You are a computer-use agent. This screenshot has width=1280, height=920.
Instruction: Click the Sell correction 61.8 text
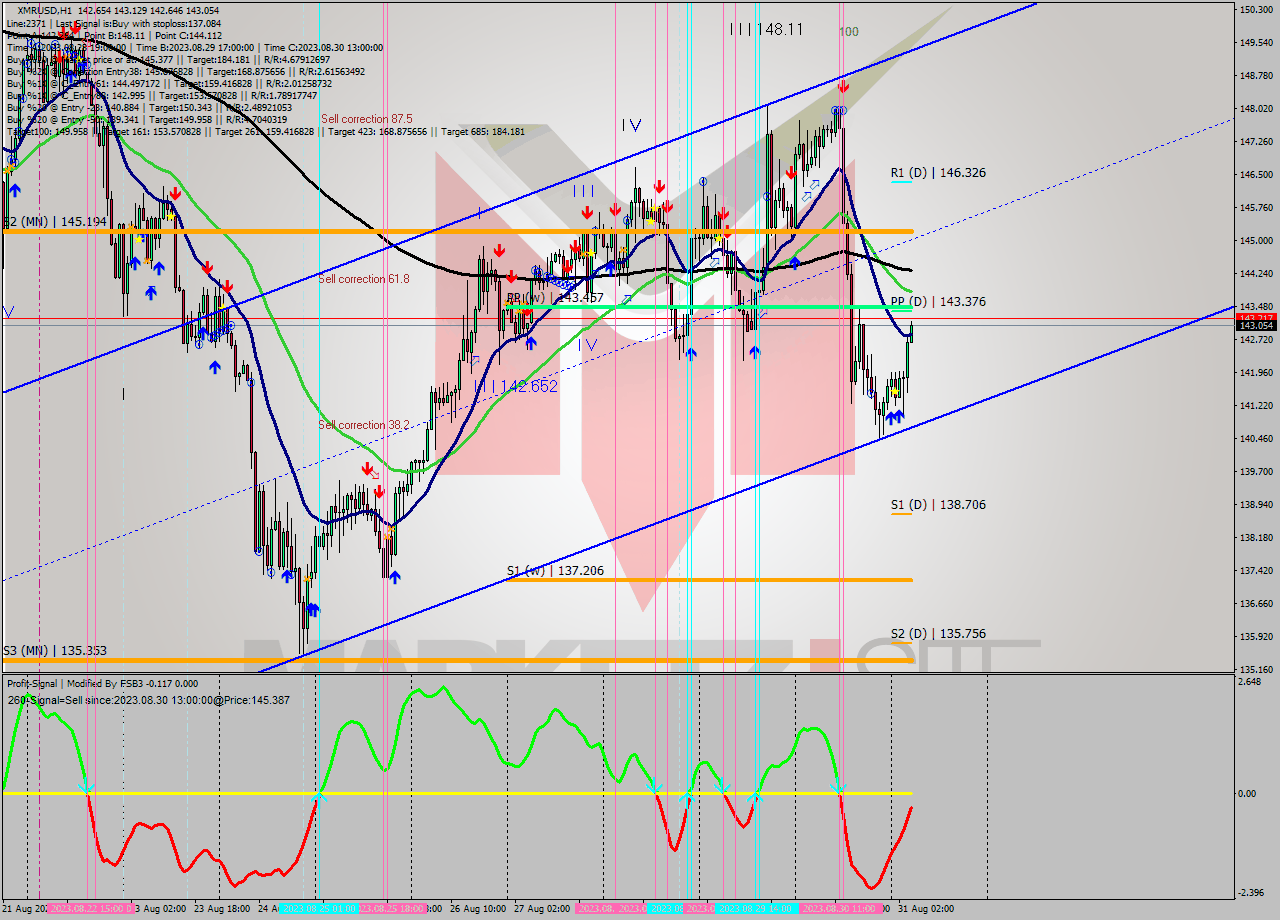pos(364,279)
